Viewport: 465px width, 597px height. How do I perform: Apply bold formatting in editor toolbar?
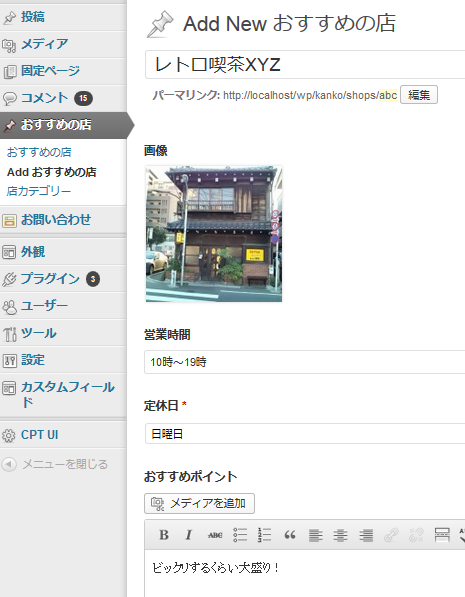[164, 535]
